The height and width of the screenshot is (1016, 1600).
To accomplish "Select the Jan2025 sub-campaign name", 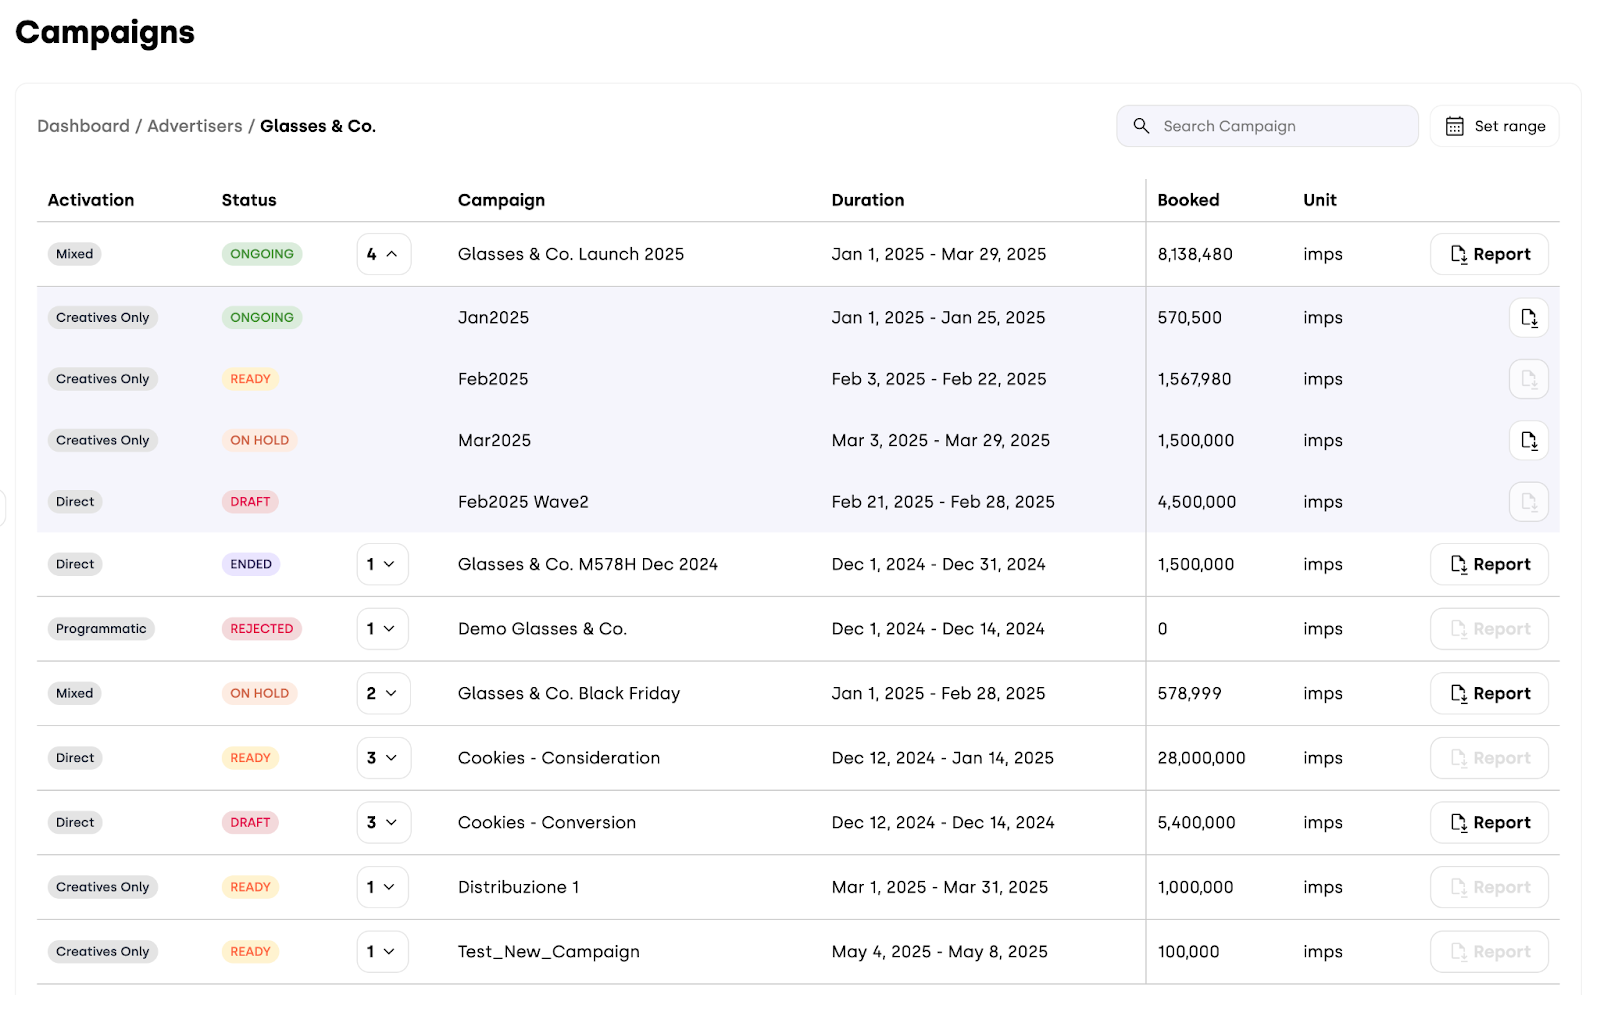I will point(493,318).
